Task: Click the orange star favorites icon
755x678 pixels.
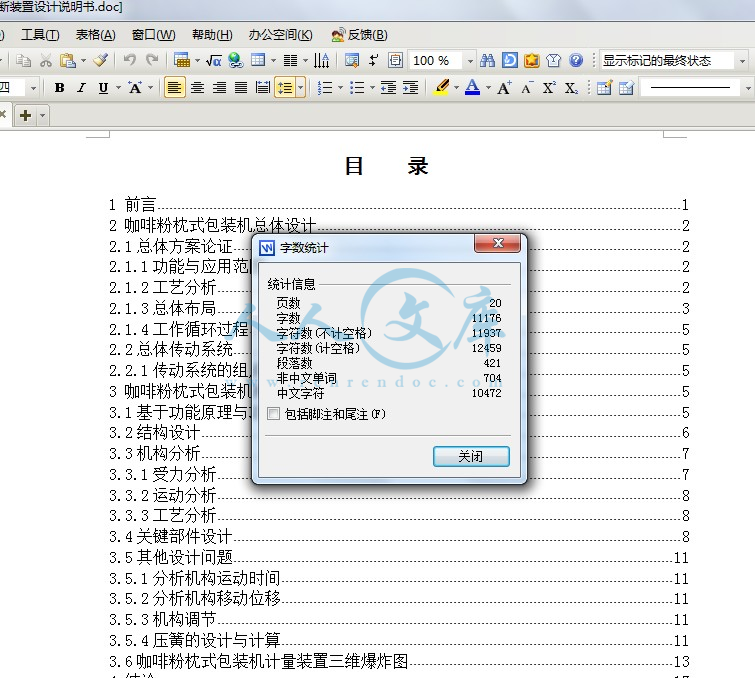Action: (x=532, y=61)
